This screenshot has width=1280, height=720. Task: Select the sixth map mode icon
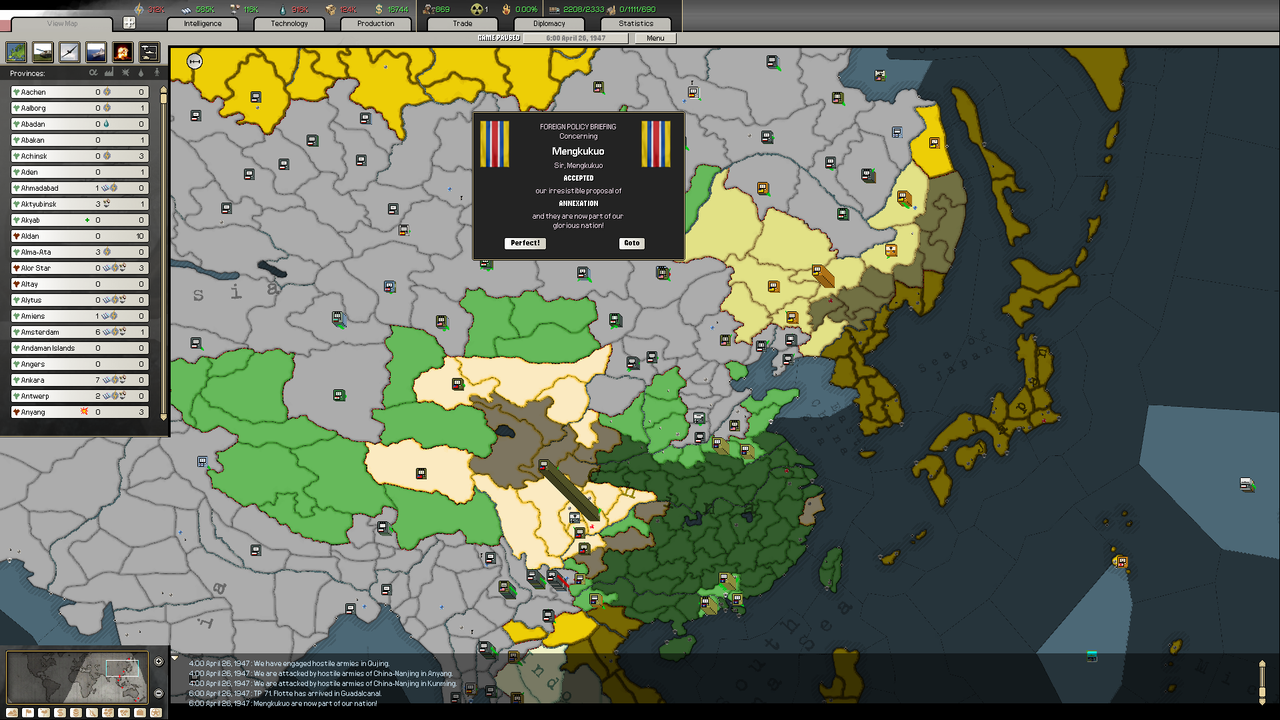tap(92, 712)
